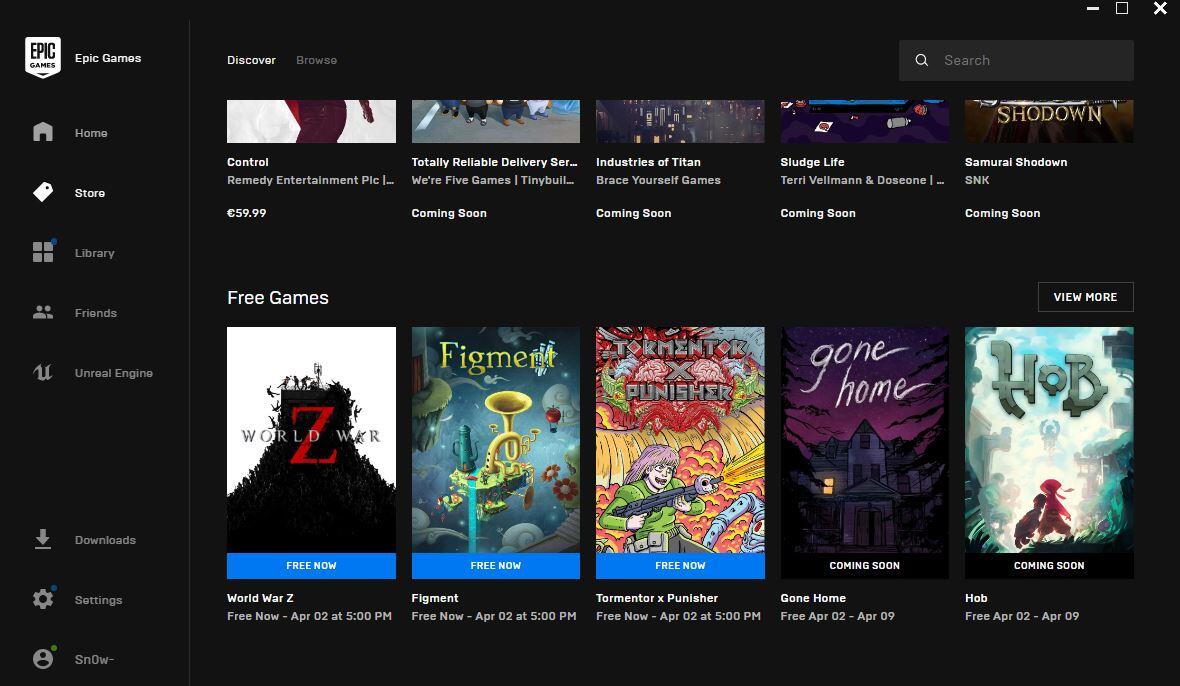The image size is (1180, 686).
Task: Open the Friends people icon
Action: [43, 312]
